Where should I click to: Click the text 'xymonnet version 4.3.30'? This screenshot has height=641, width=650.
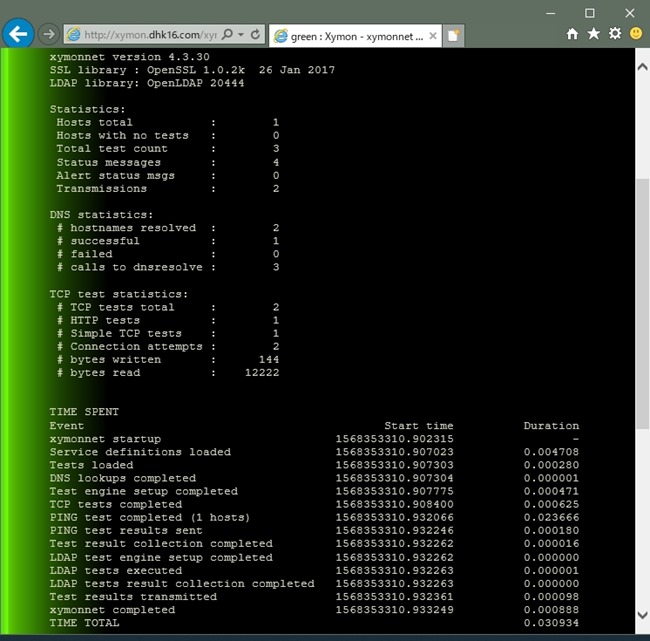point(129,57)
